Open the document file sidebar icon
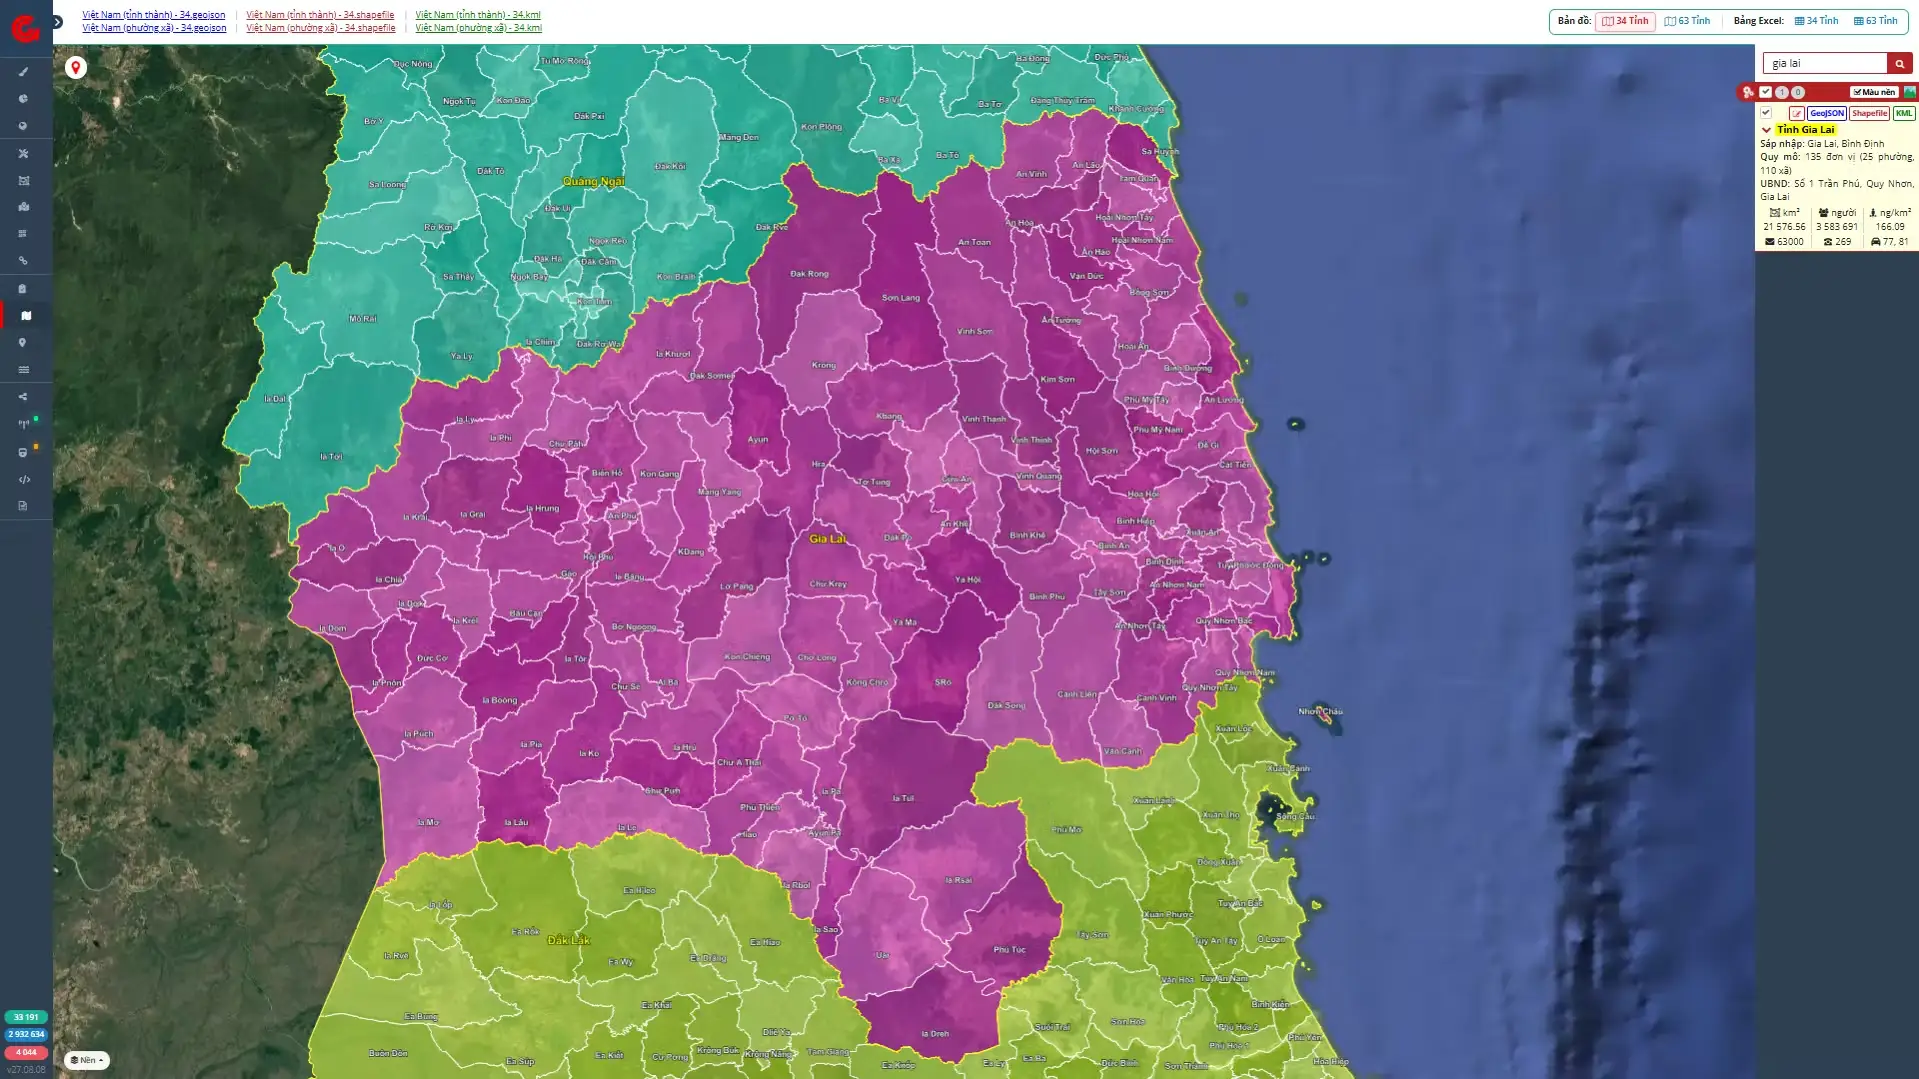Screen dimensions: 1919x1079 click(23, 506)
